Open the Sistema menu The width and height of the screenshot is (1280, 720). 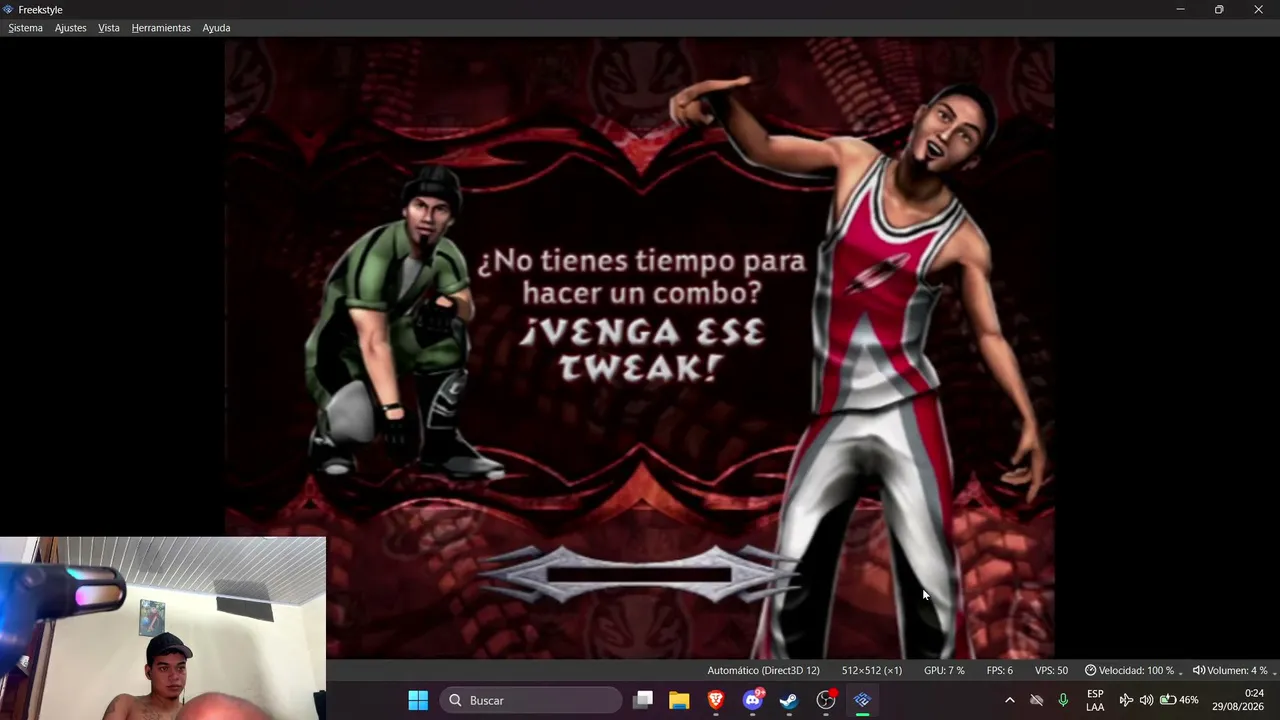point(25,28)
